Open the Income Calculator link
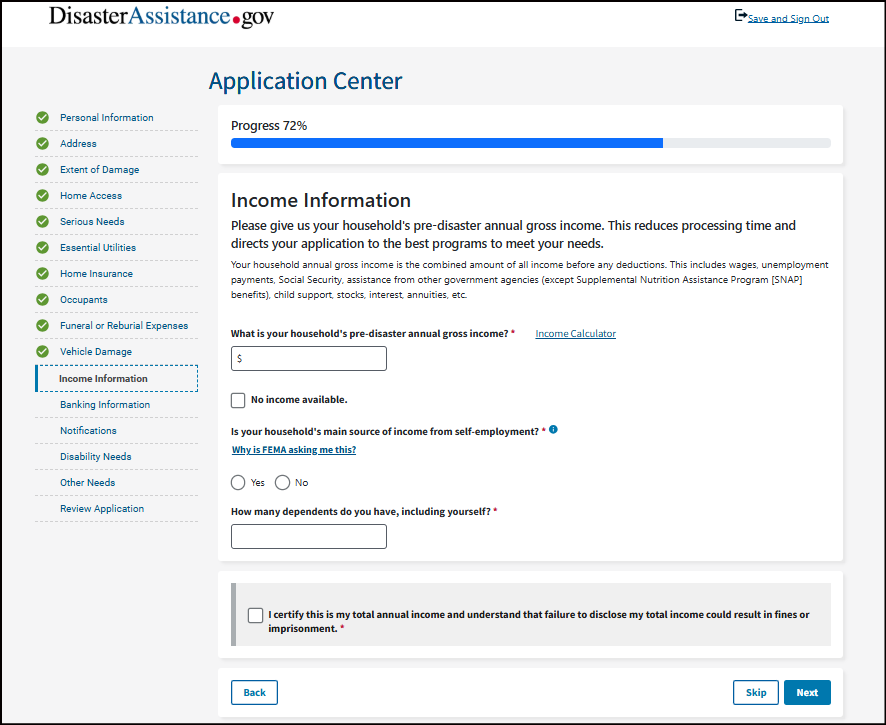 (575, 334)
